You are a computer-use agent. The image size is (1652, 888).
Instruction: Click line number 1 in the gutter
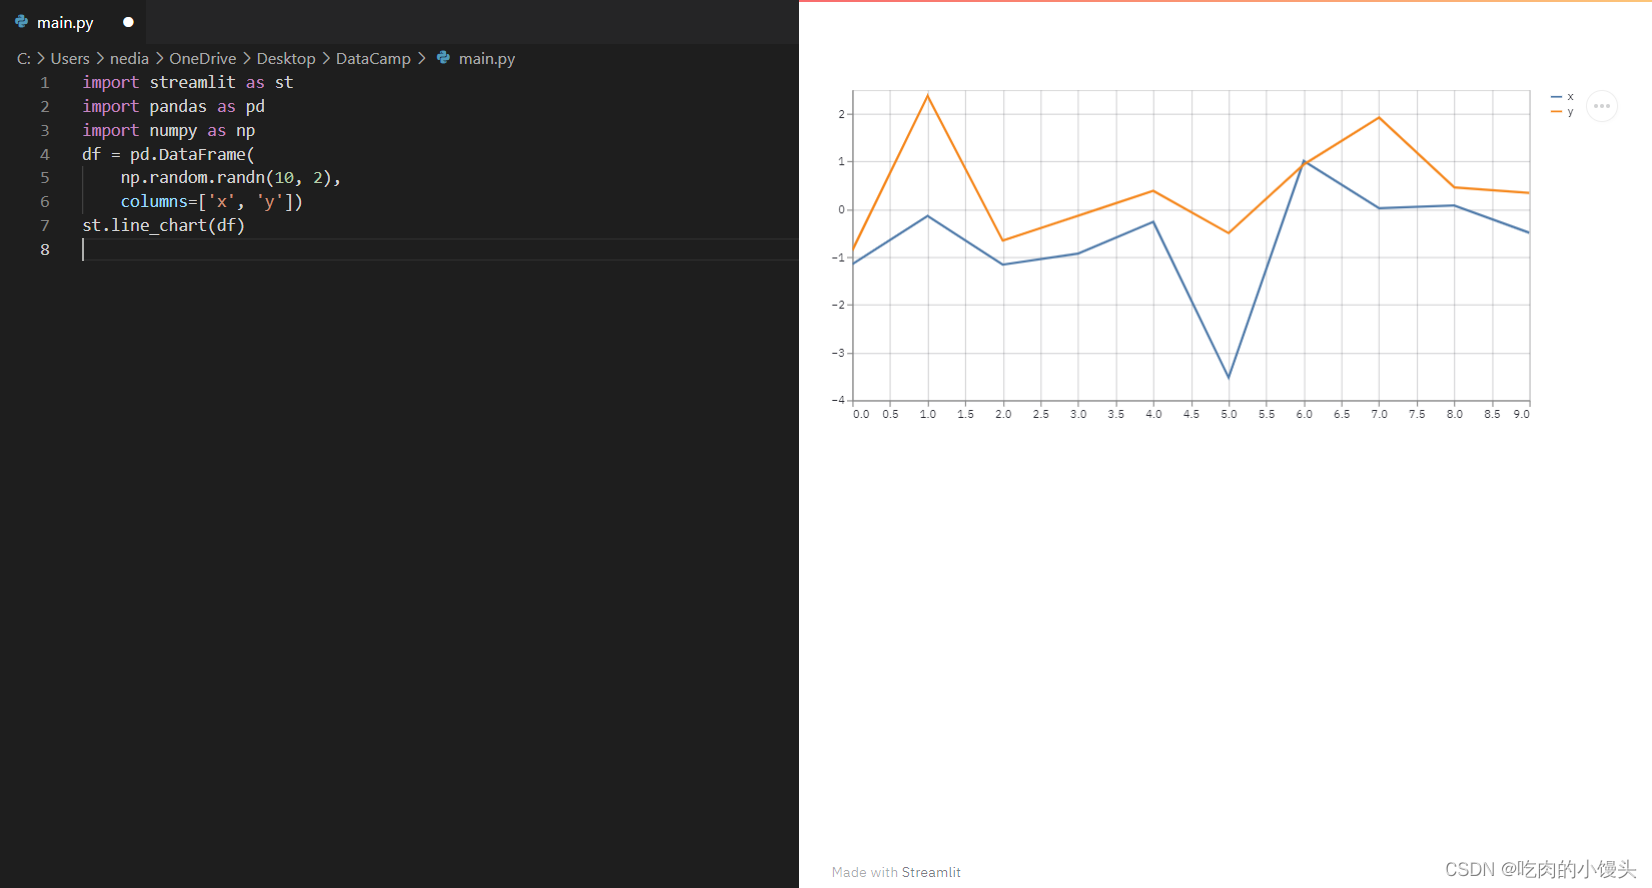(x=45, y=82)
